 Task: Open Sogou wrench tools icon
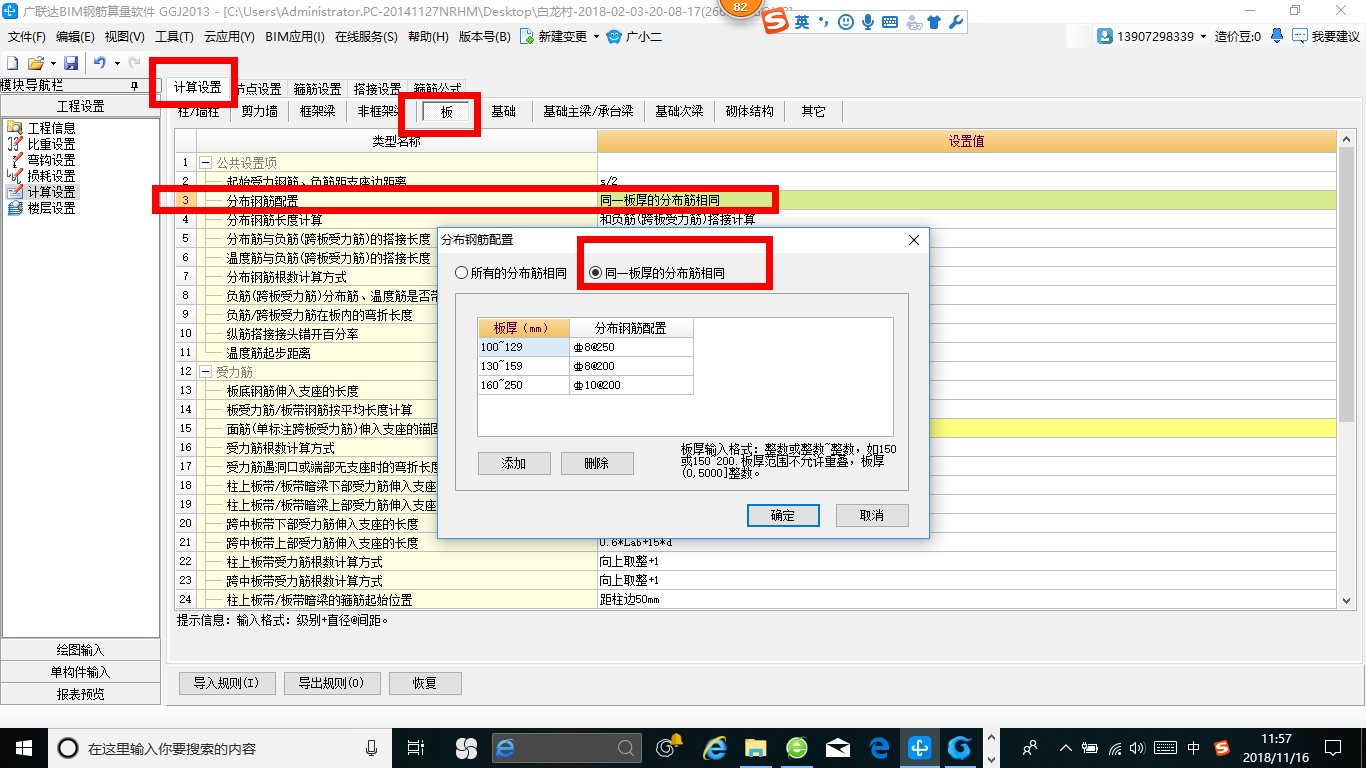point(955,22)
